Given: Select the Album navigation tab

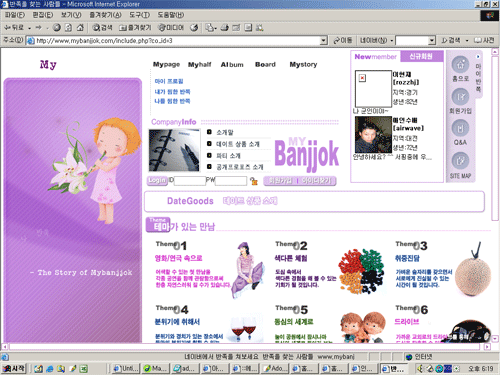Looking at the screenshot, I should tap(232, 64).
